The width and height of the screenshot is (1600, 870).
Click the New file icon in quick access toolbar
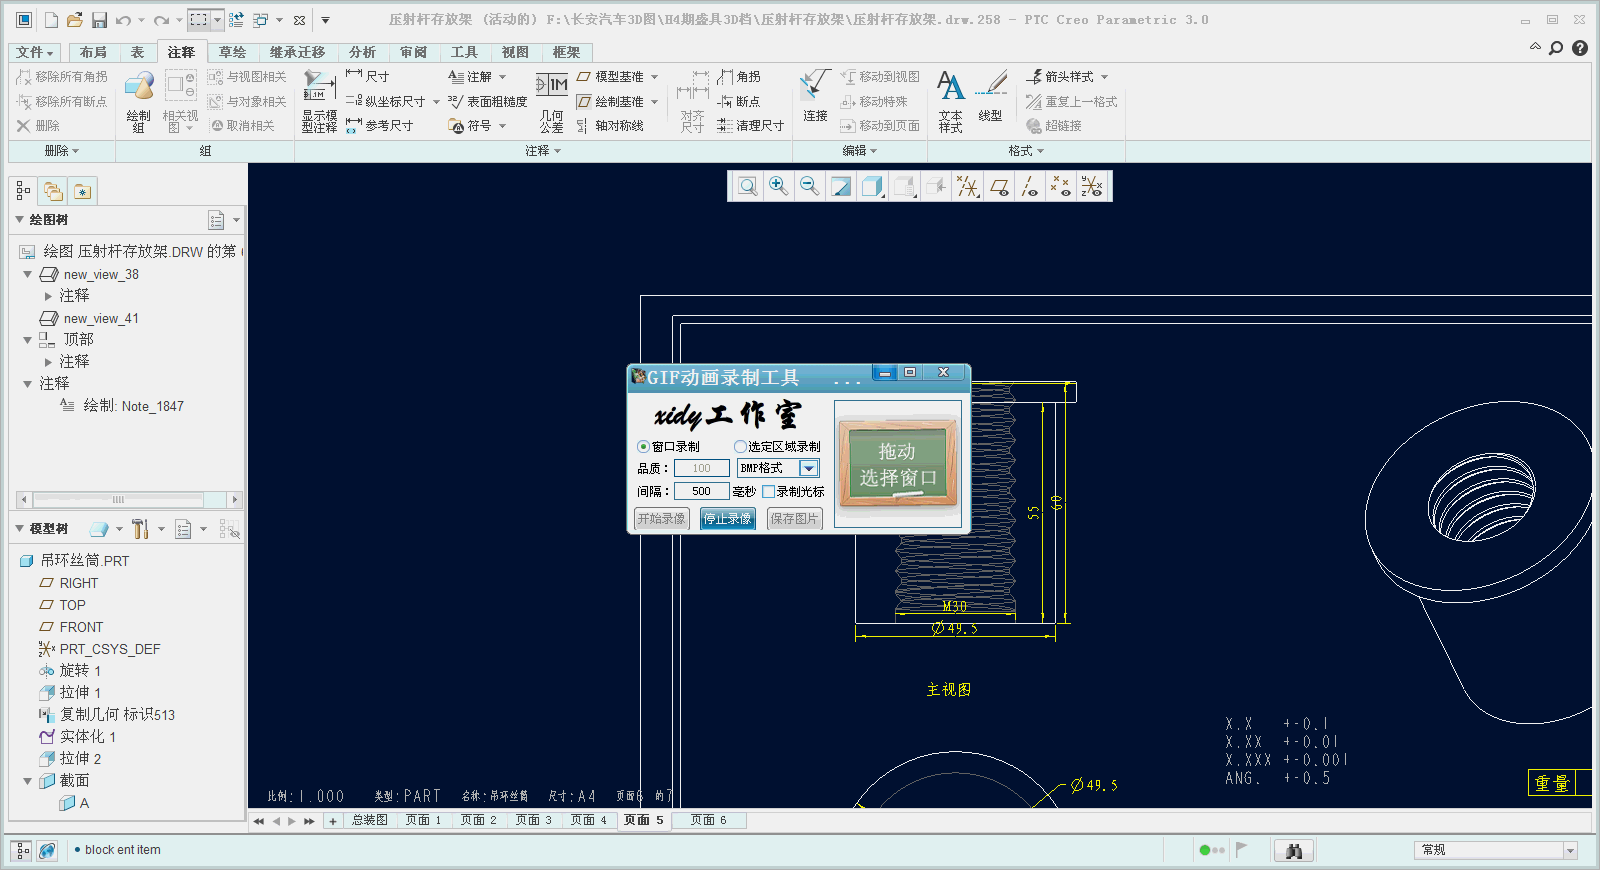51,20
